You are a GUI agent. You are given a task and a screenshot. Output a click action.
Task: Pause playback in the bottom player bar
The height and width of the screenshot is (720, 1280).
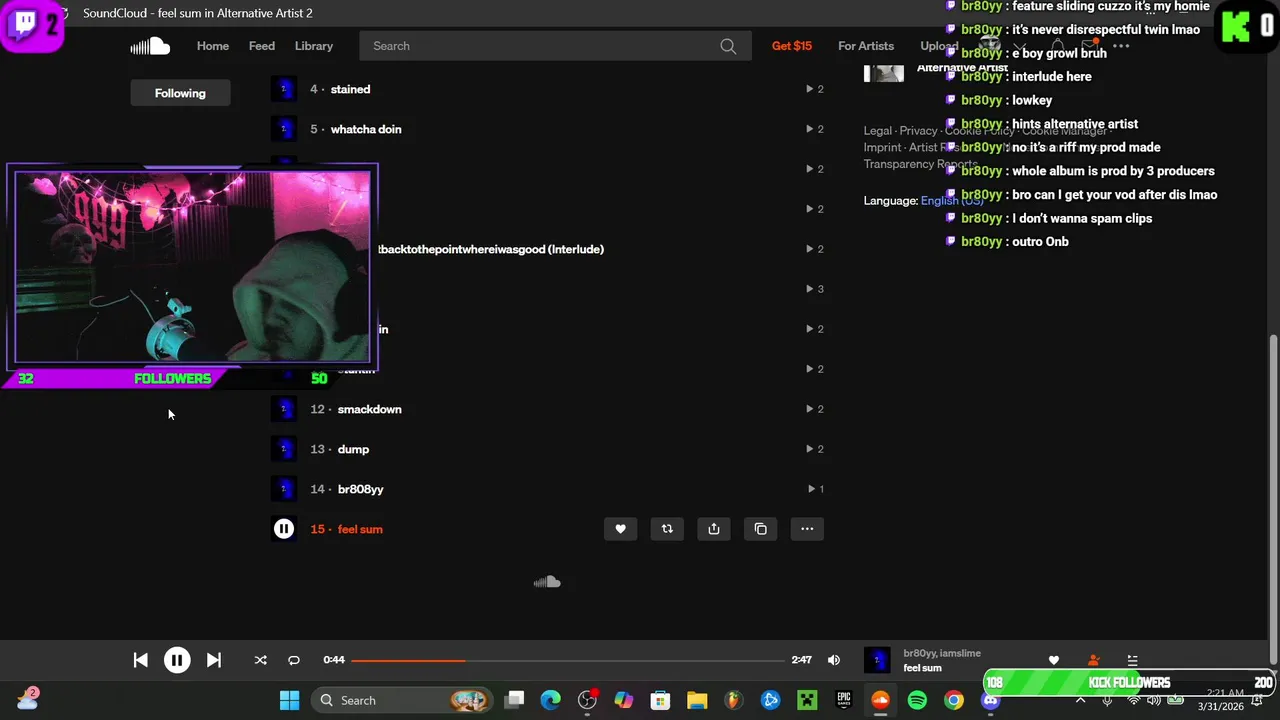[177, 660]
